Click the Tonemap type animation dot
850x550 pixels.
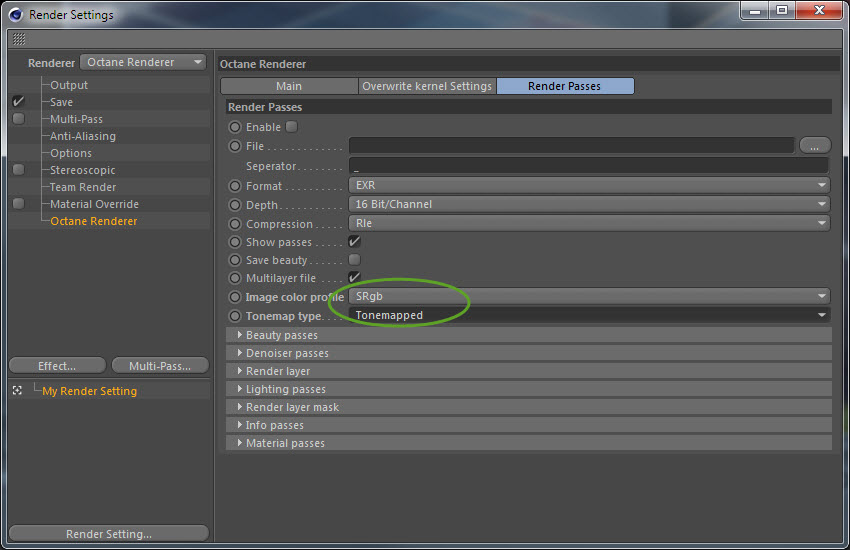tap(235, 315)
